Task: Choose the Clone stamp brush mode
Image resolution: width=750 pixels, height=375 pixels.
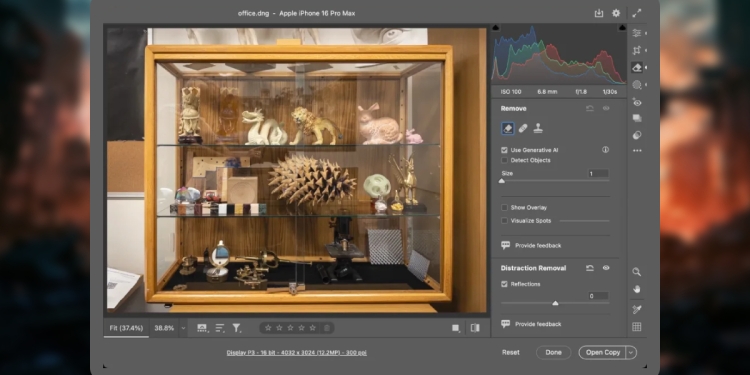Action: (x=538, y=128)
